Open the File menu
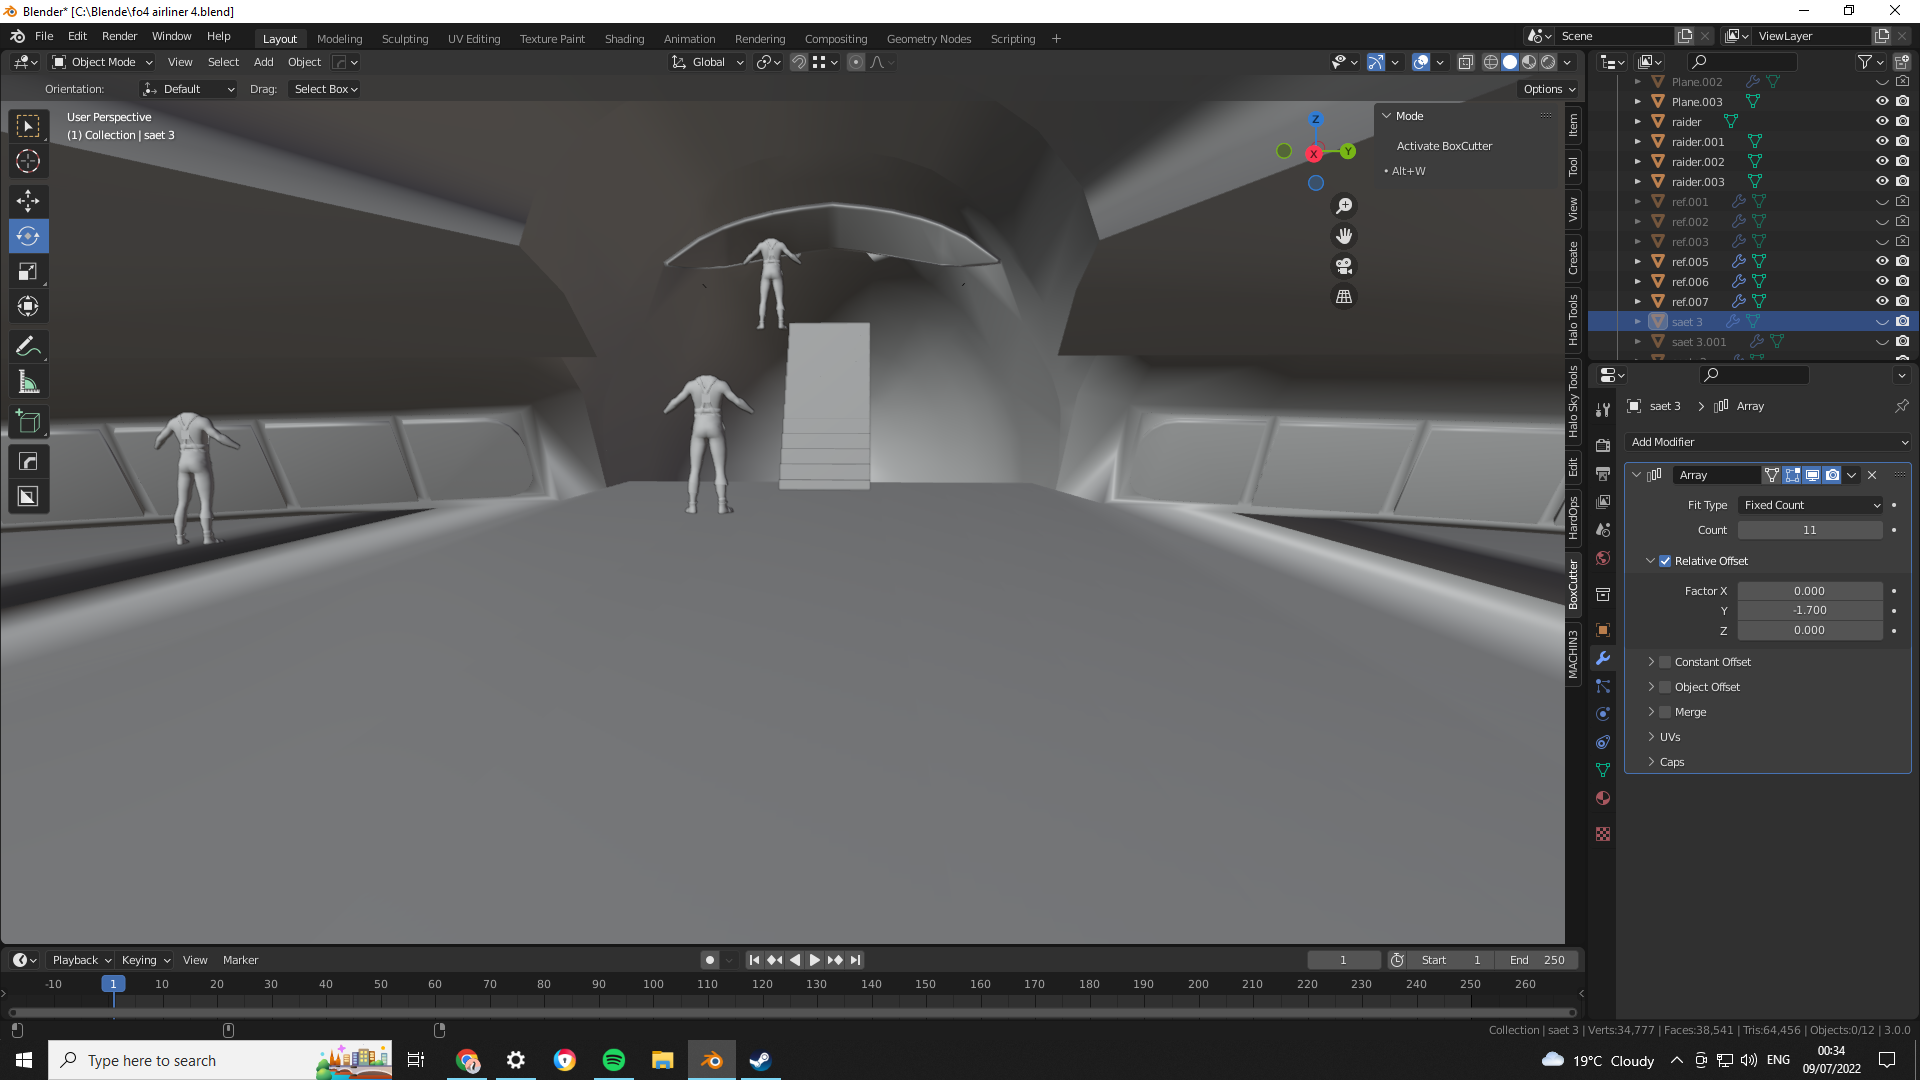Image resolution: width=1920 pixels, height=1080 pixels. [44, 36]
